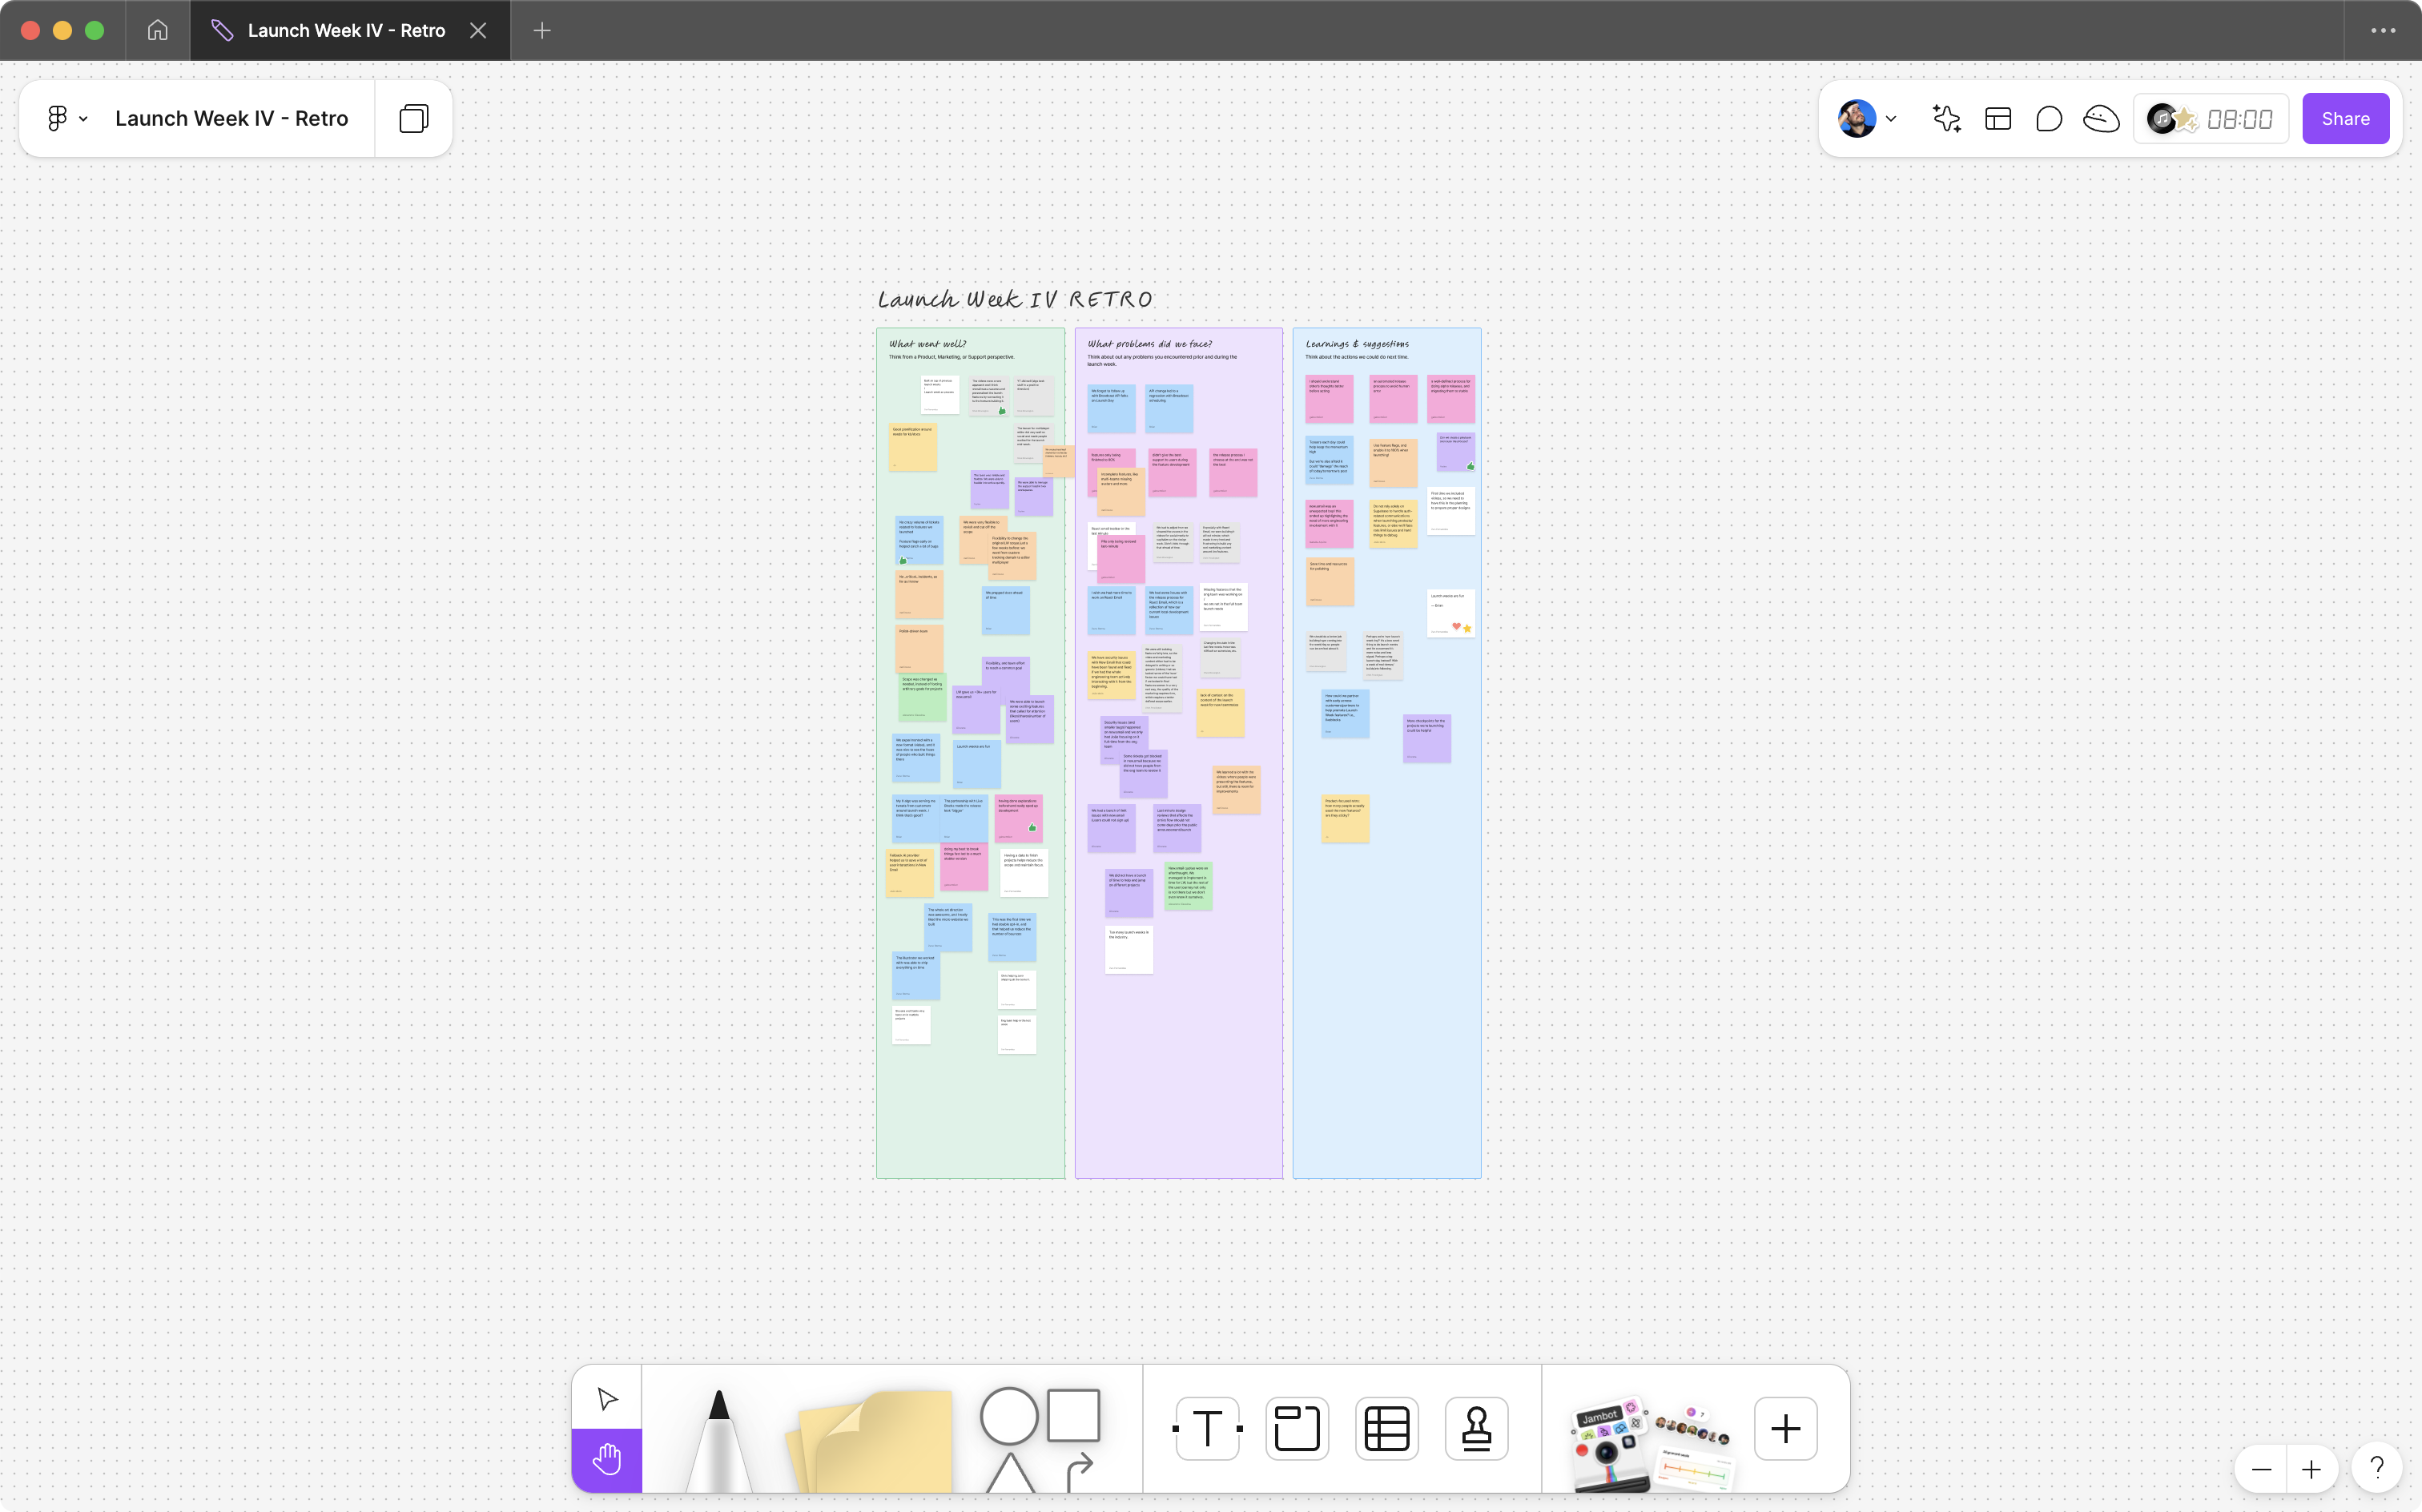The image size is (2422, 1512).
Task: Select the Section tool
Action: [1297, 1429]
